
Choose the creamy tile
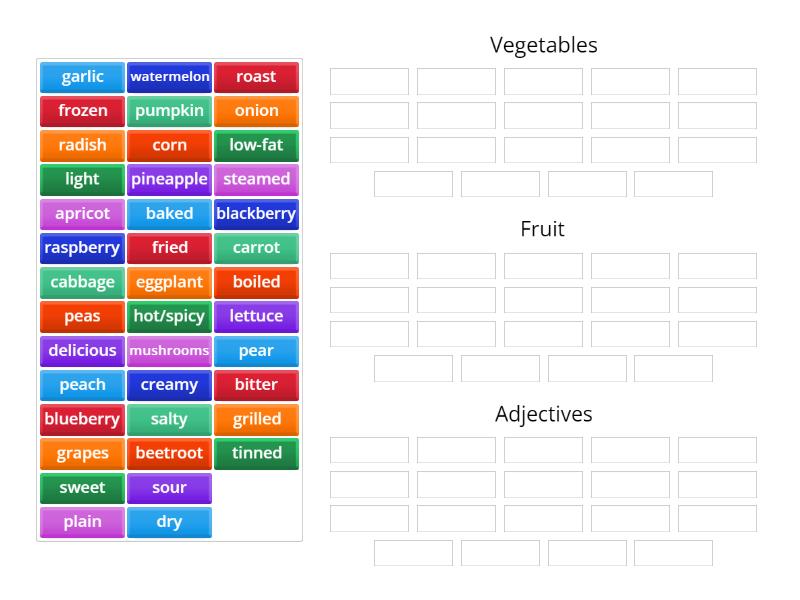169,385
